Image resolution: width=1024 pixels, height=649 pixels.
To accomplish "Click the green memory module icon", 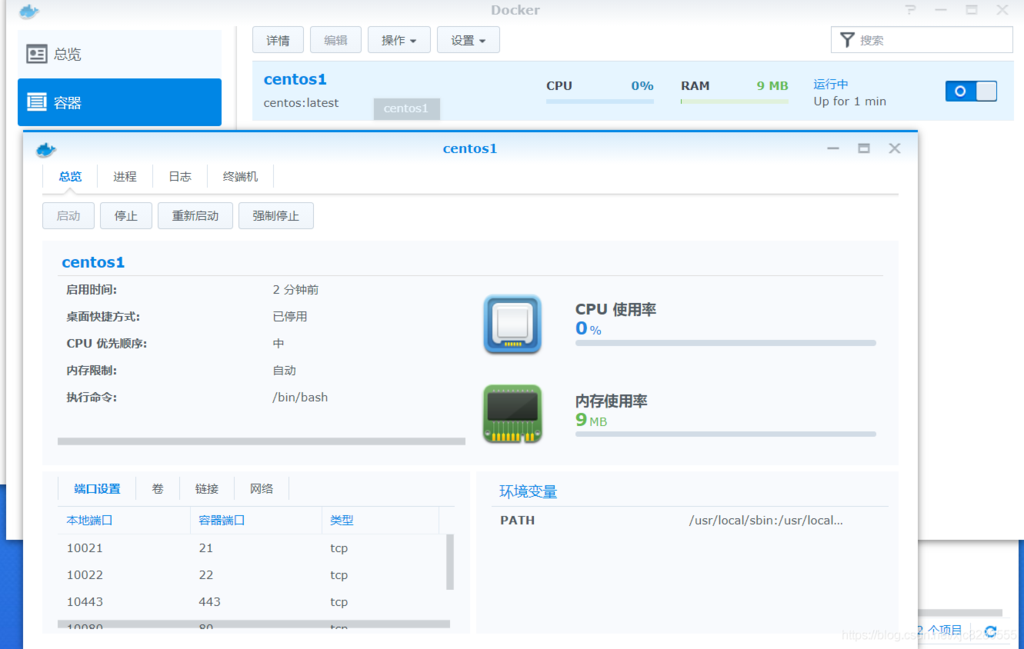I will pos(513,414).
